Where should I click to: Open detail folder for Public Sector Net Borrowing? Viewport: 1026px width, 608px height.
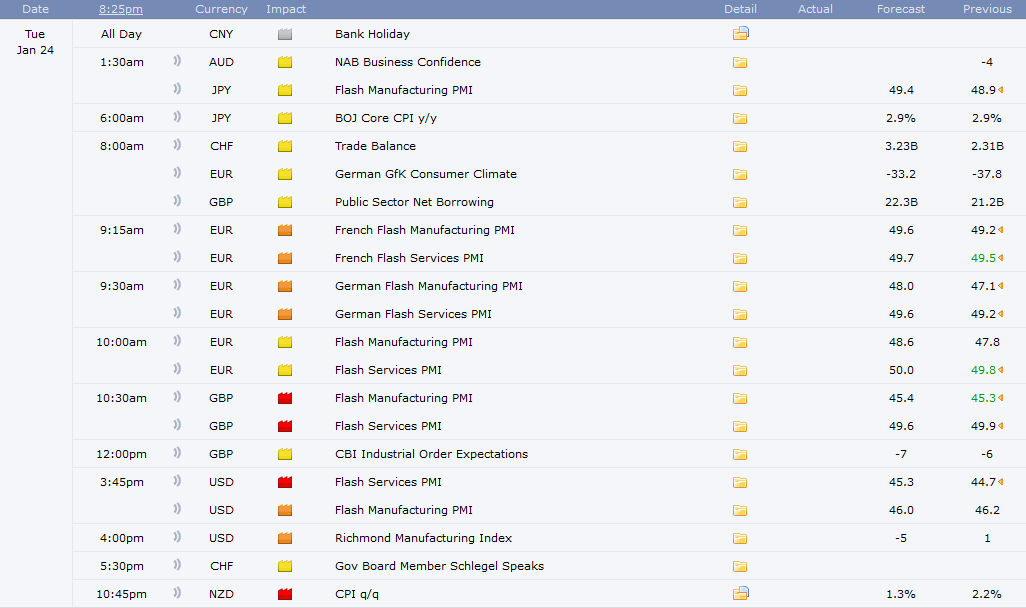click(740, 202)
